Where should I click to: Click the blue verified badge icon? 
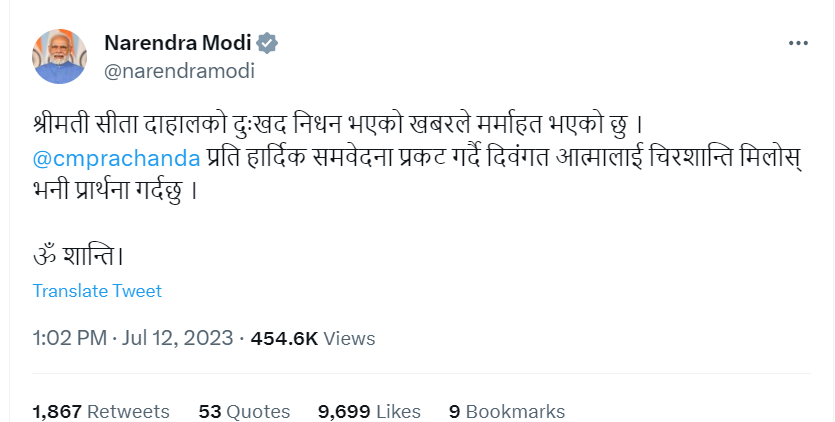click(x=268, y=44)
